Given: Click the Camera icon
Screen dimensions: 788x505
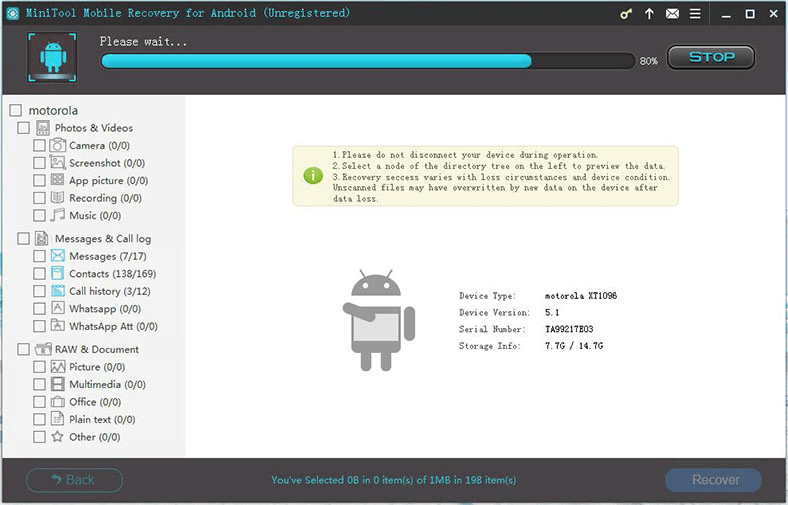Looking at the screenshot, I should coord(58,145).
